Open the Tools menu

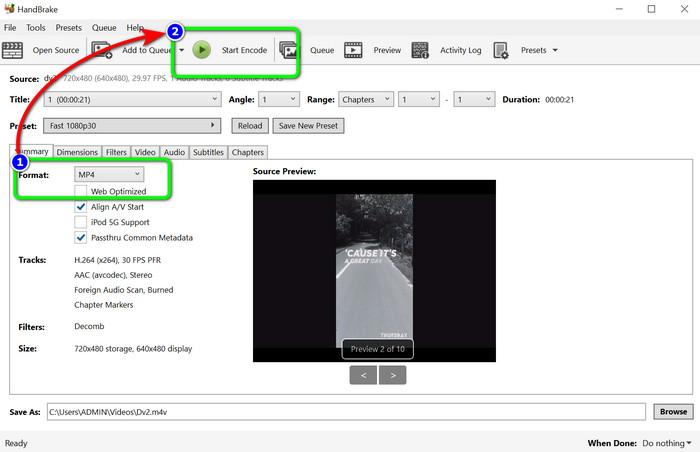point(36,28)
